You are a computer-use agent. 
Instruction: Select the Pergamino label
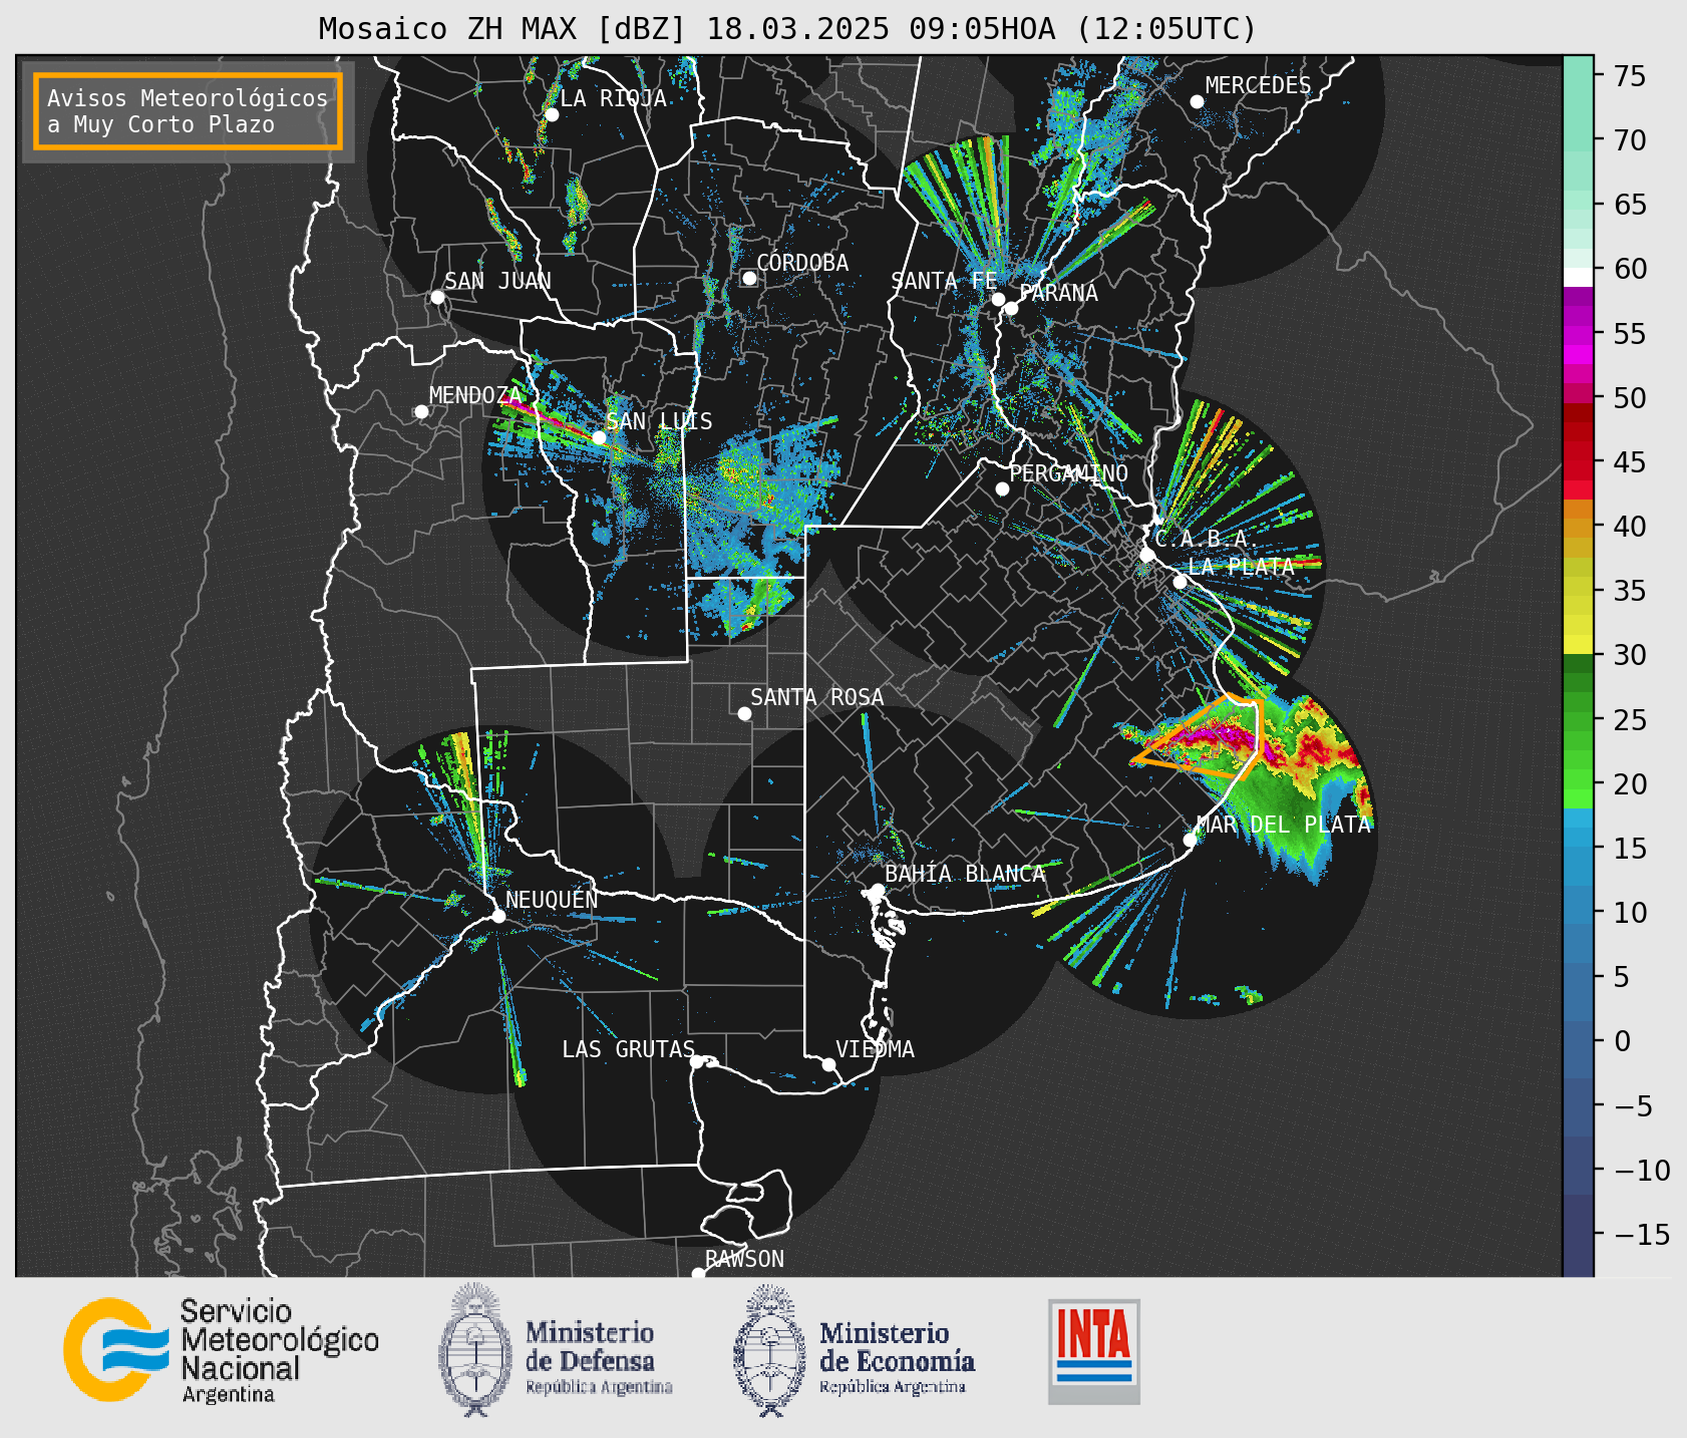click(x=1069, y=473)
